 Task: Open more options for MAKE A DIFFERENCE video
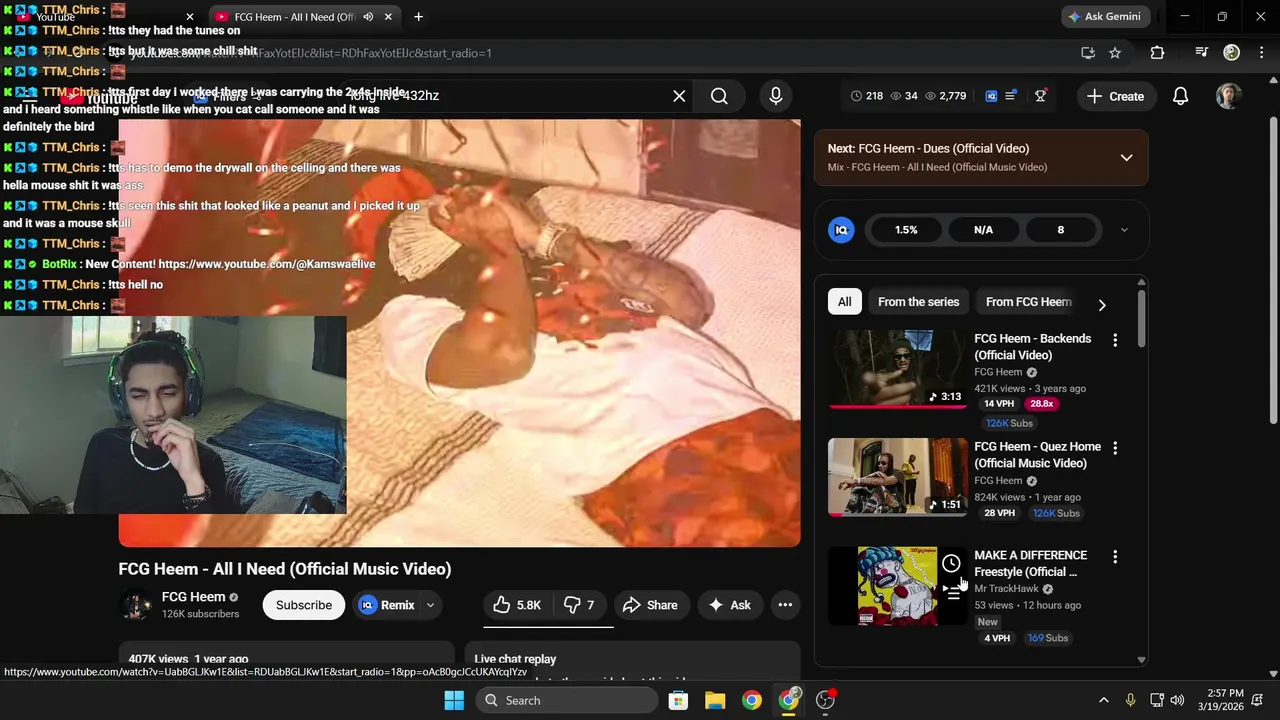click(x=1115, y=557)
